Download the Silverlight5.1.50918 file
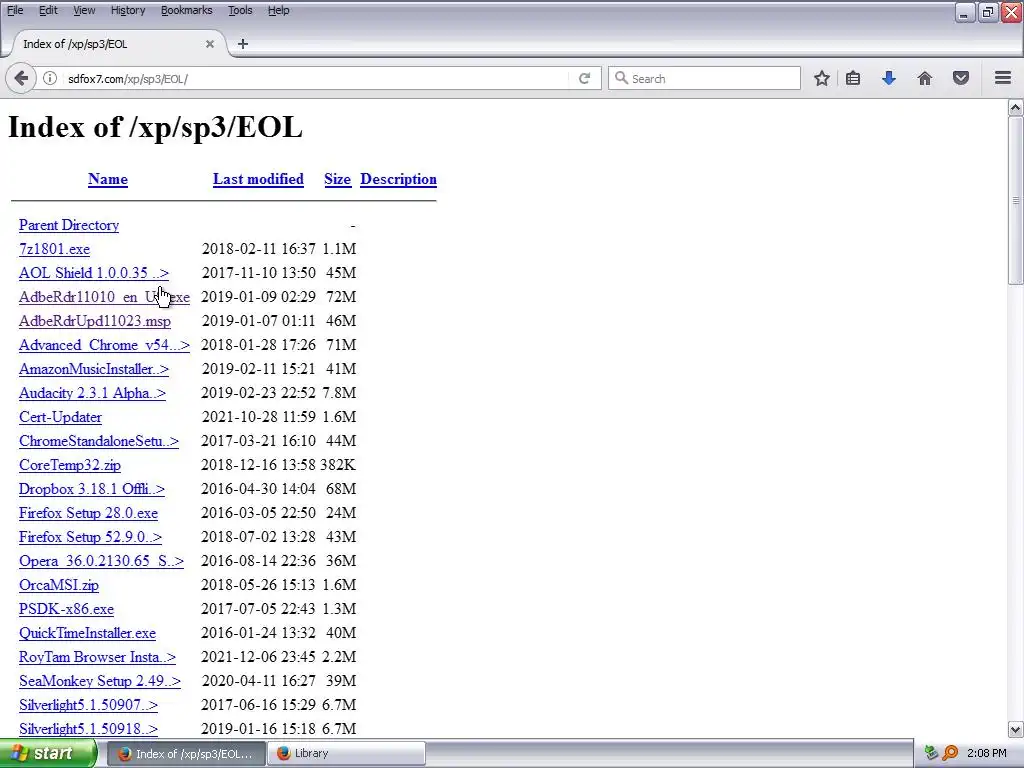This screenshot has height=768, width=1024. 88,729
